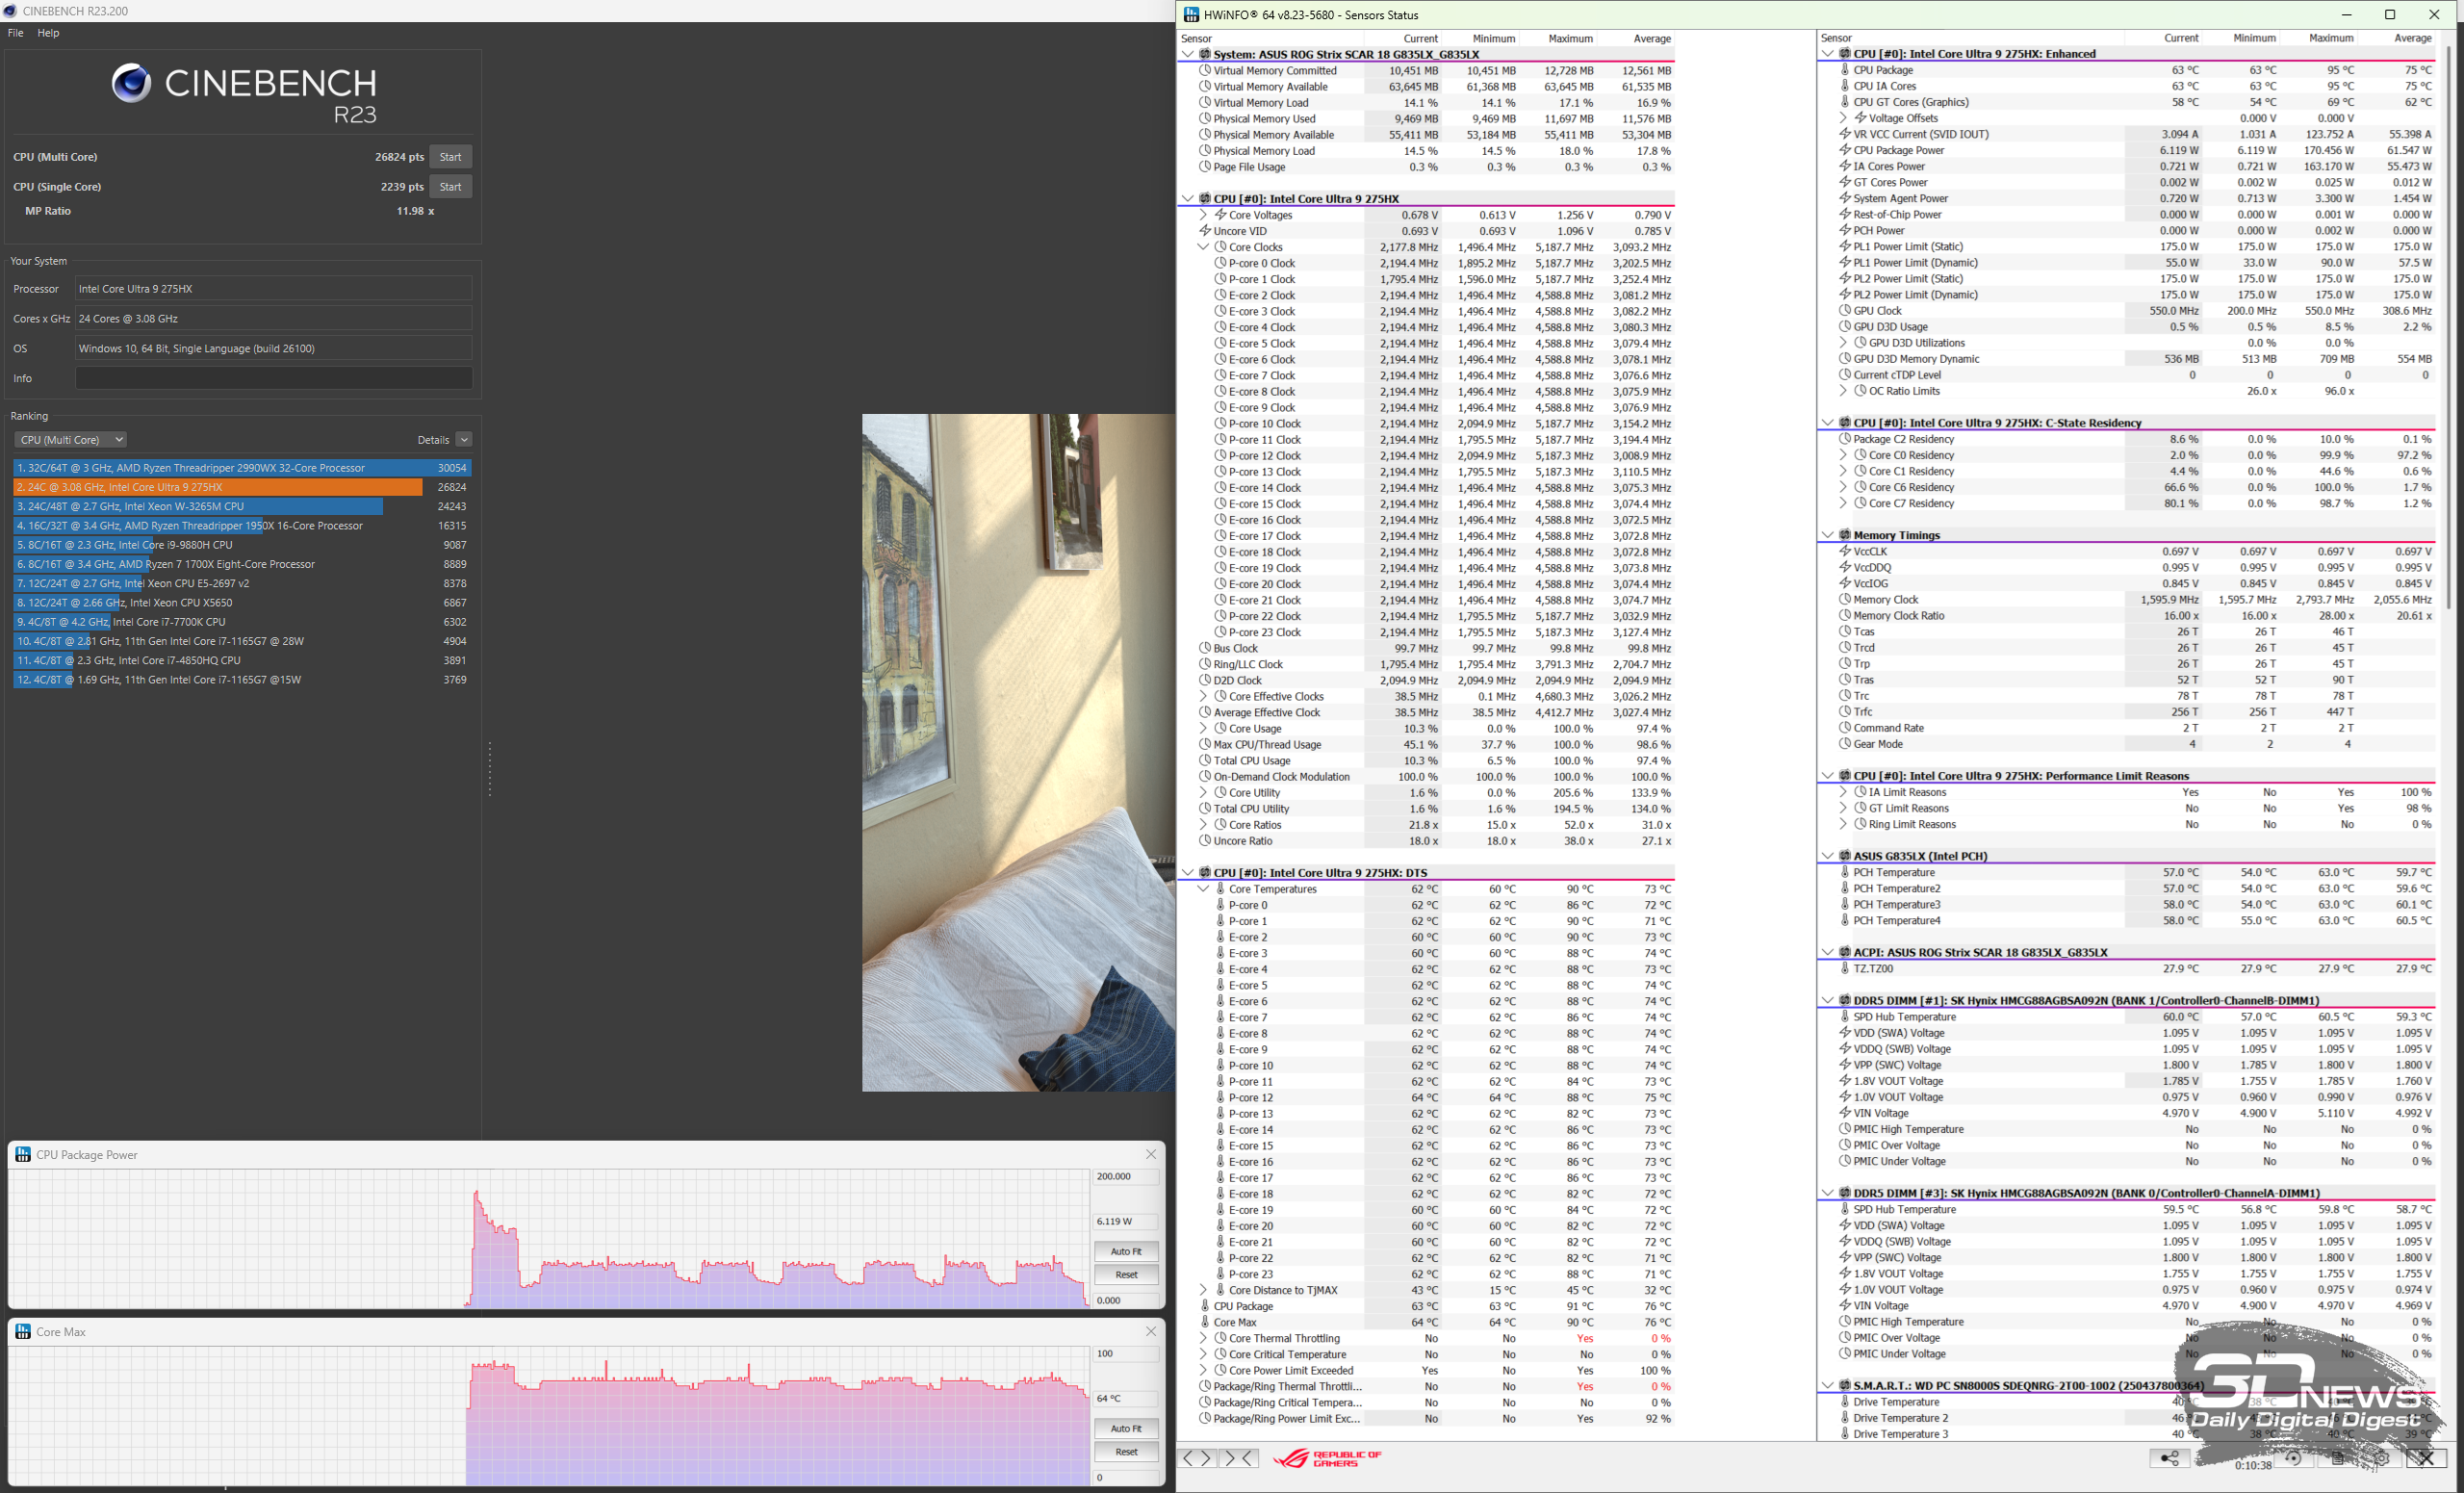Screen dimensions: 2464x1493
Task: Click the clock icon next to GPU Clock
Action: click(x=1845, y=310)
